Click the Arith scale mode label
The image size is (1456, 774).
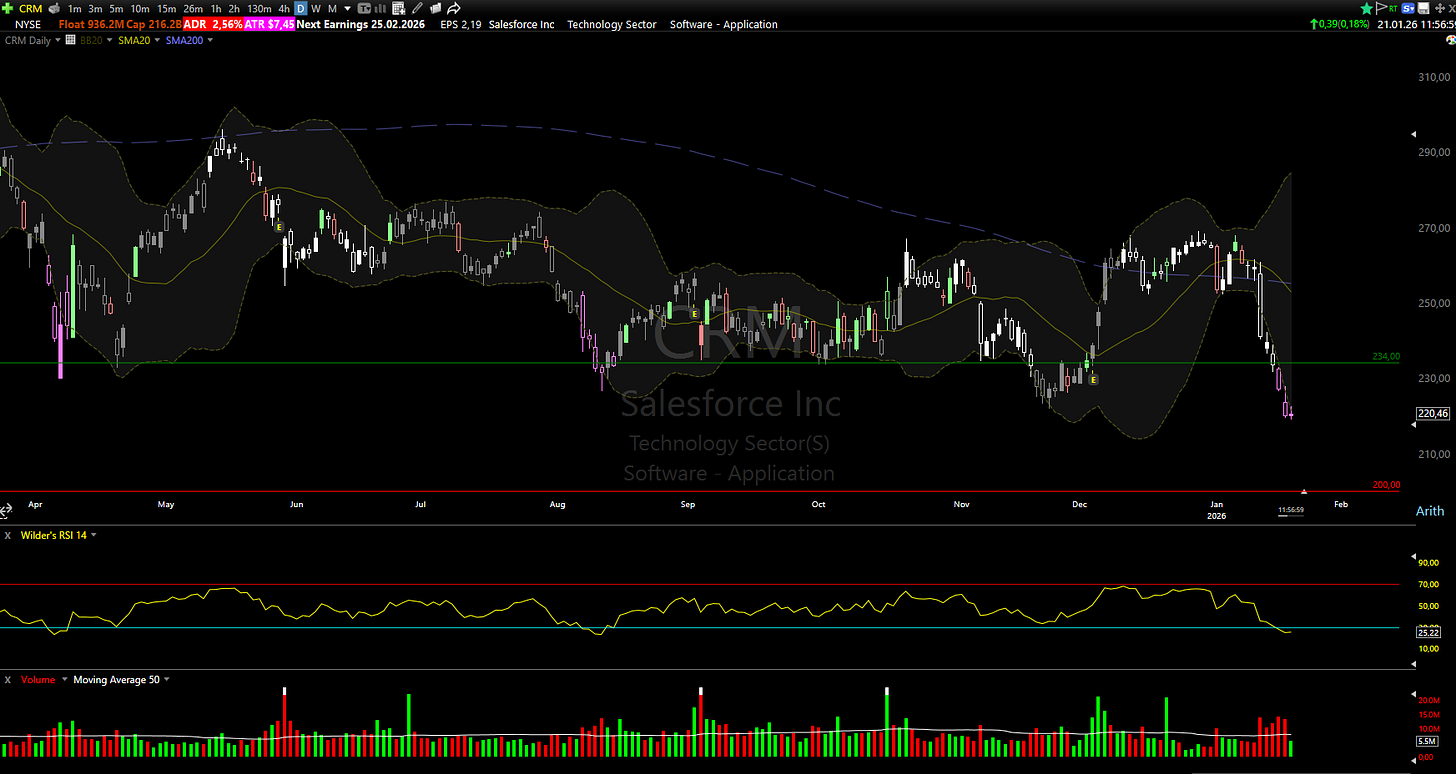click(1430, 511)
